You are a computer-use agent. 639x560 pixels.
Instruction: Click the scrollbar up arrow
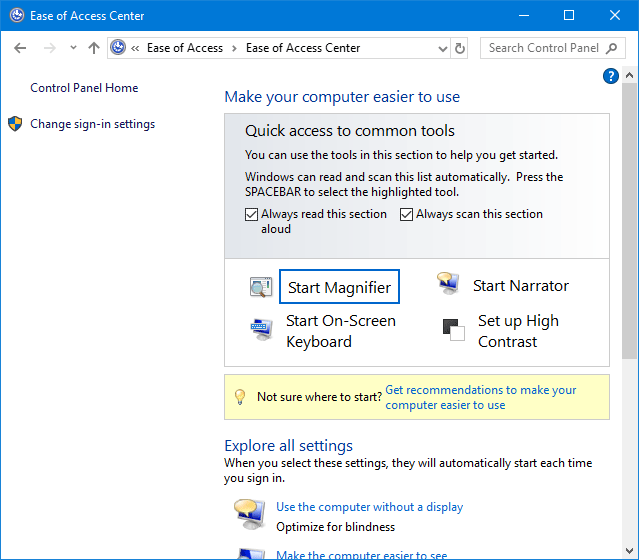tap(629, 75)
